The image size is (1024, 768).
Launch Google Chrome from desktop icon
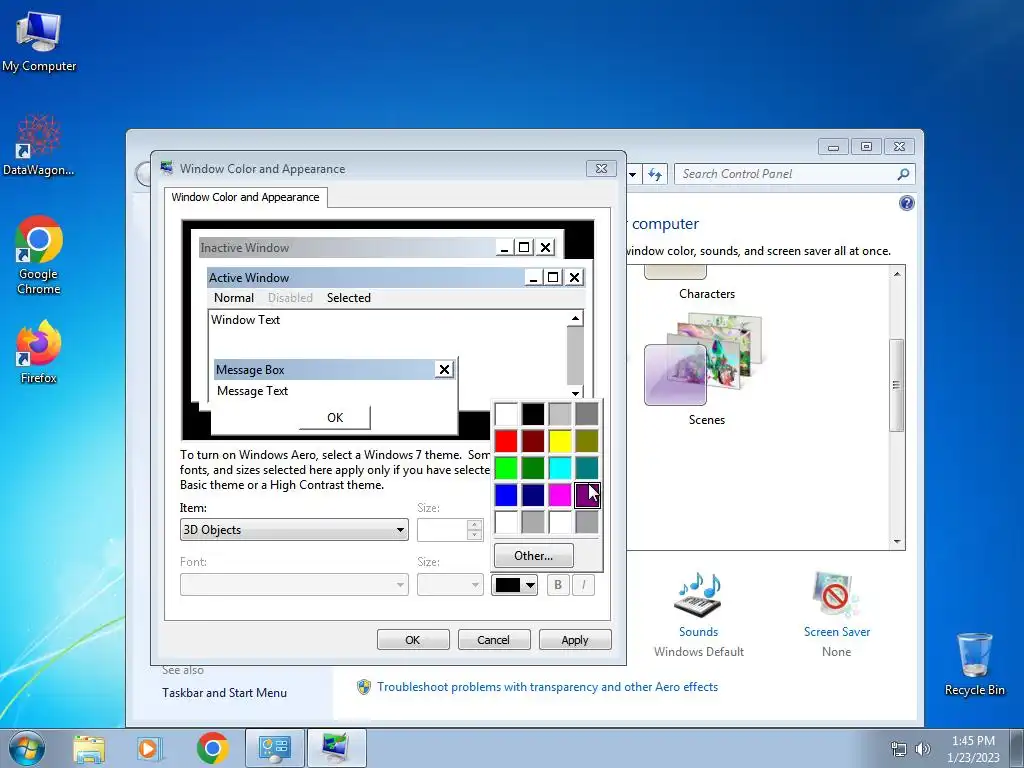point(39,255)
